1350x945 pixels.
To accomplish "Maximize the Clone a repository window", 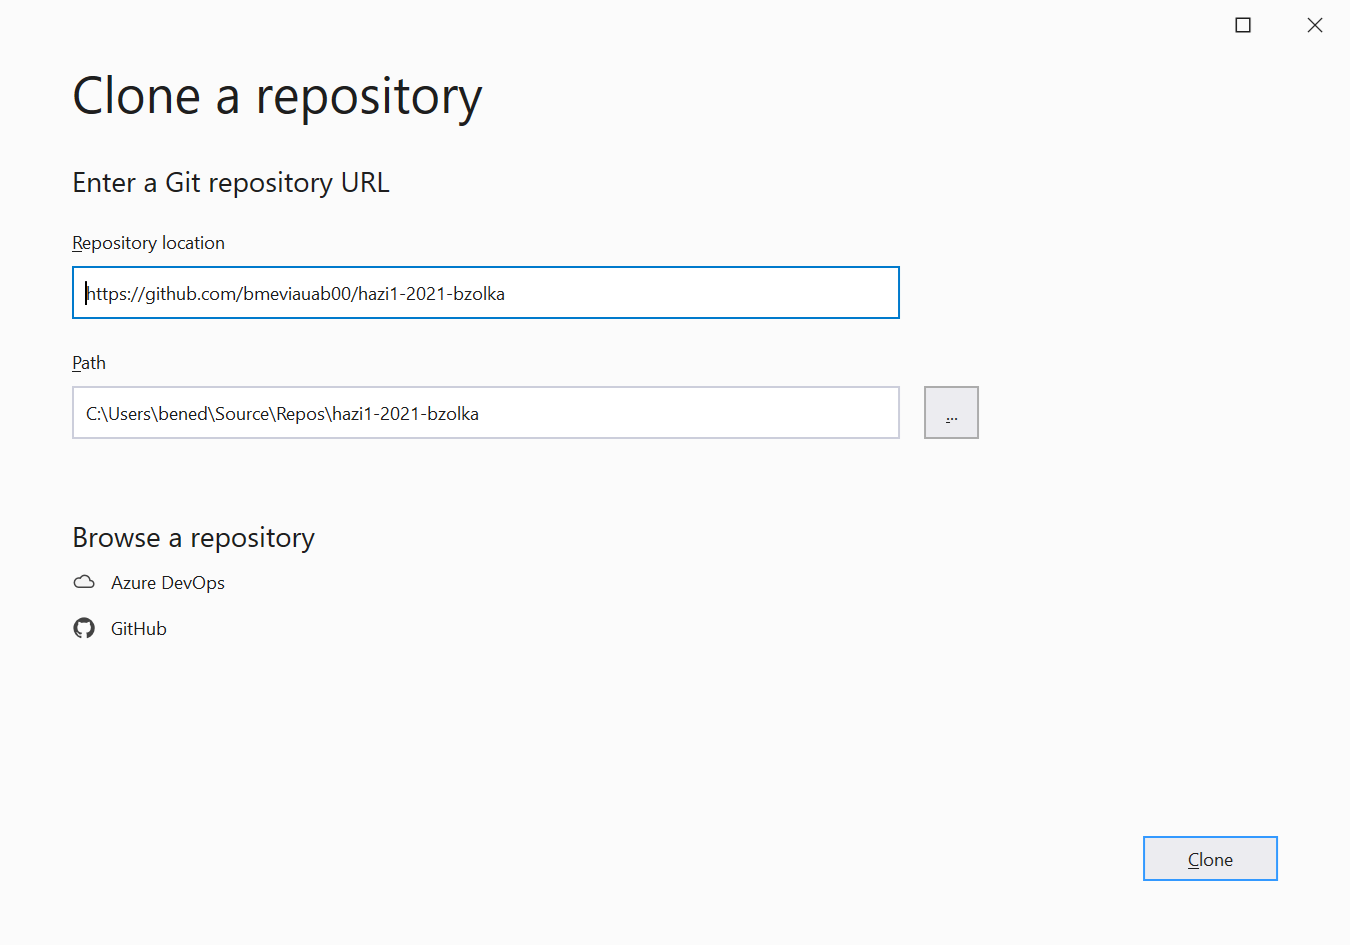I will (1242, 24).
